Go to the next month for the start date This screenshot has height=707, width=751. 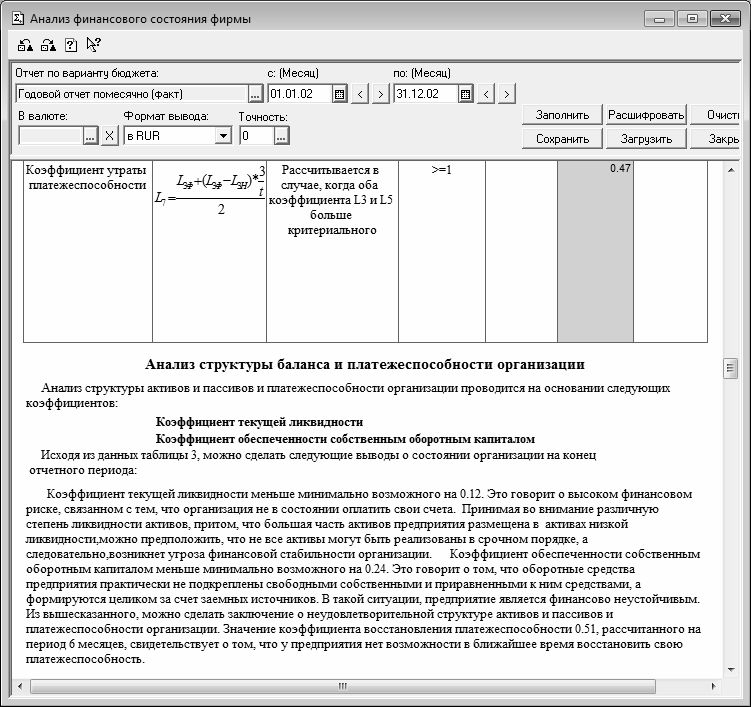click(x=380, y=94)
